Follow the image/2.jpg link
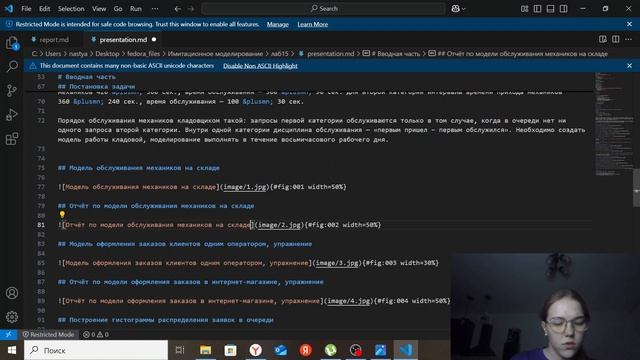This screenshot has width=640, height=360. click(x=279, y=225)
